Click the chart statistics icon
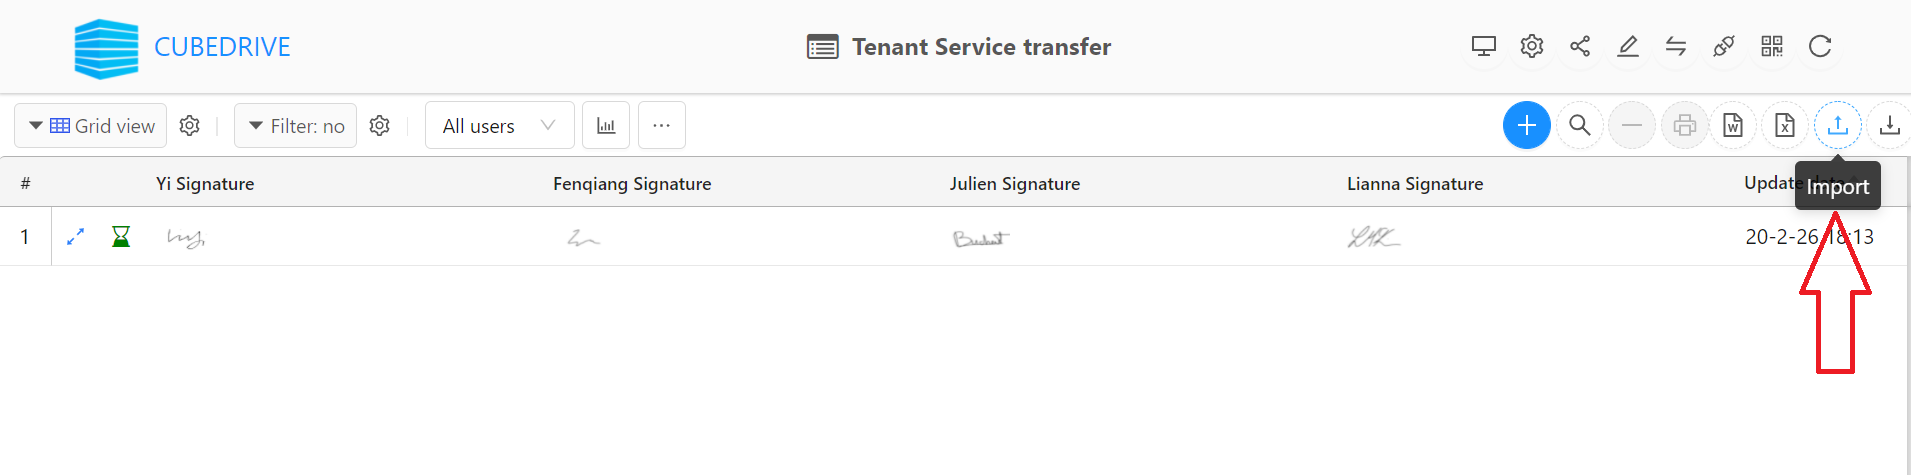The width and height of the screenshot is (1911, 475). [606, 125]
